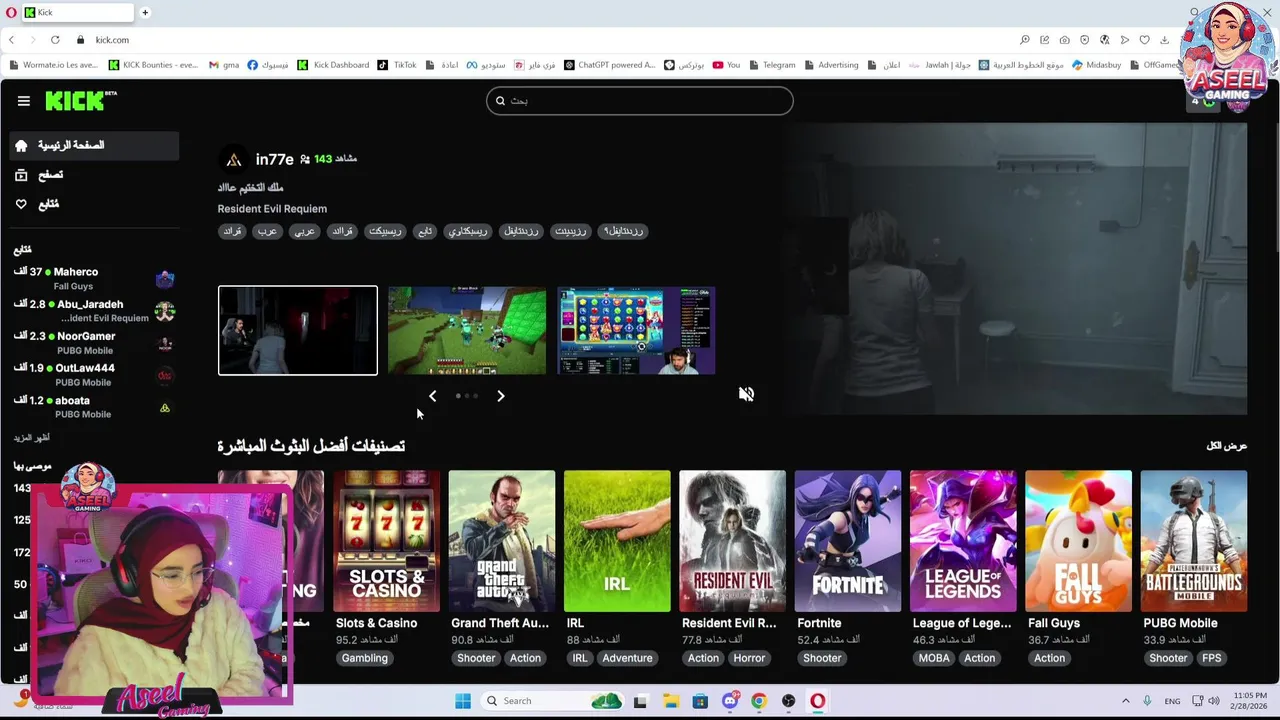Select the featured Minecraft stream thumbnail

(x=467, y=331)
